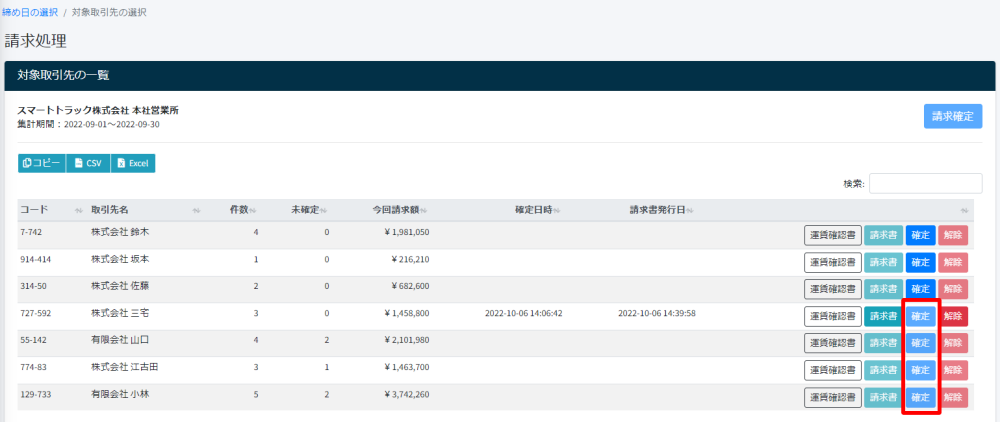Screen dimensions: 1000x422
Task: Click 確定 for 有限会社 山口
Action: click(x=920, y=343)
